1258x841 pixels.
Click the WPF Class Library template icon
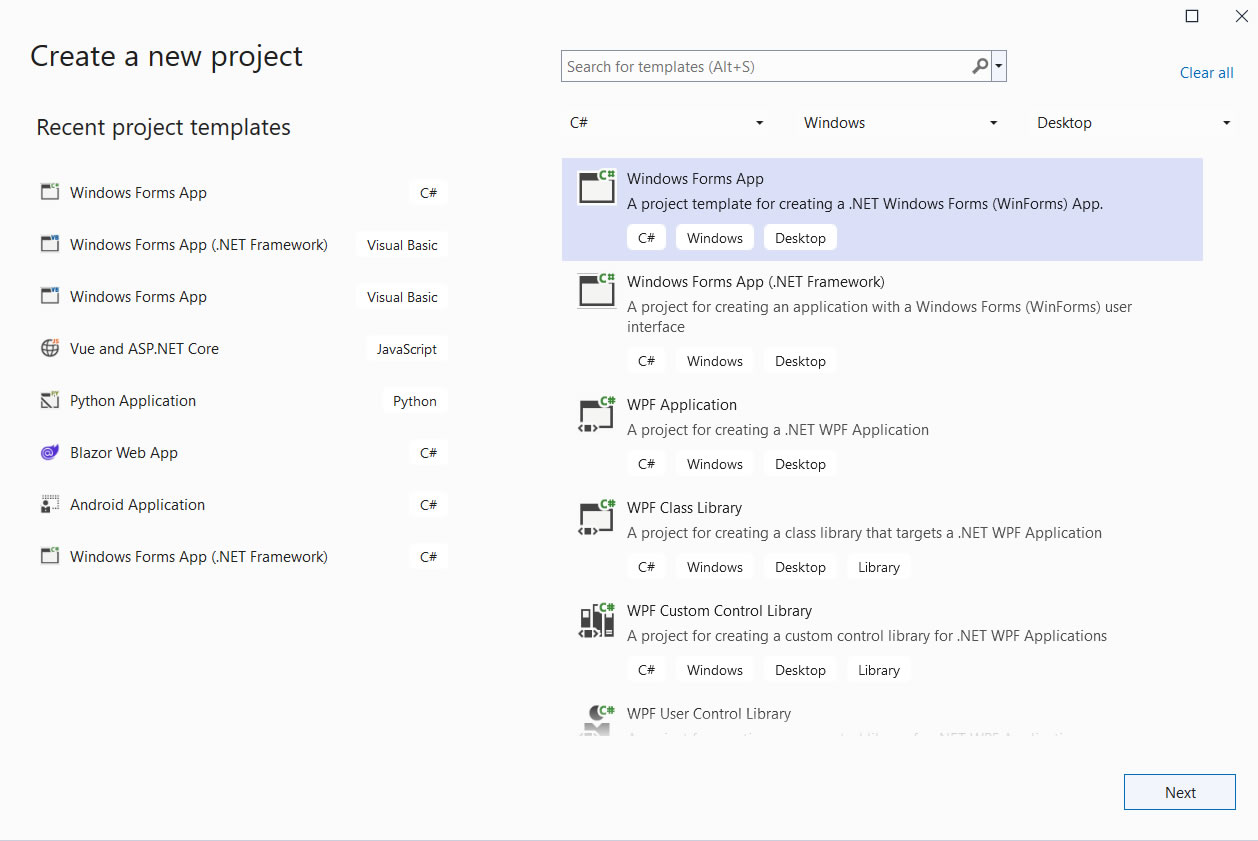(x=597, y=518)
